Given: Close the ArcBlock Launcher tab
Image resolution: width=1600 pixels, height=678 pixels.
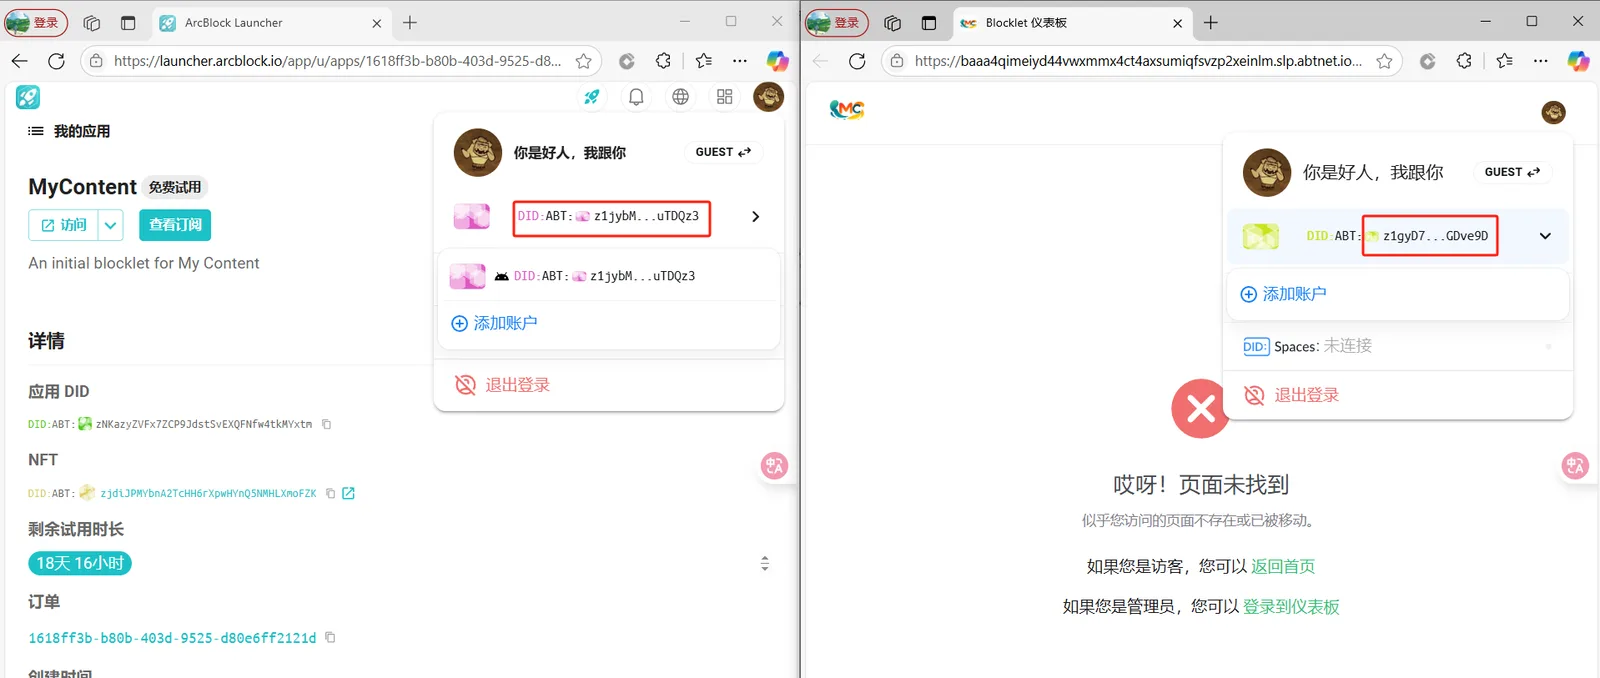Looking at the screenshot, I should [377, 23].
